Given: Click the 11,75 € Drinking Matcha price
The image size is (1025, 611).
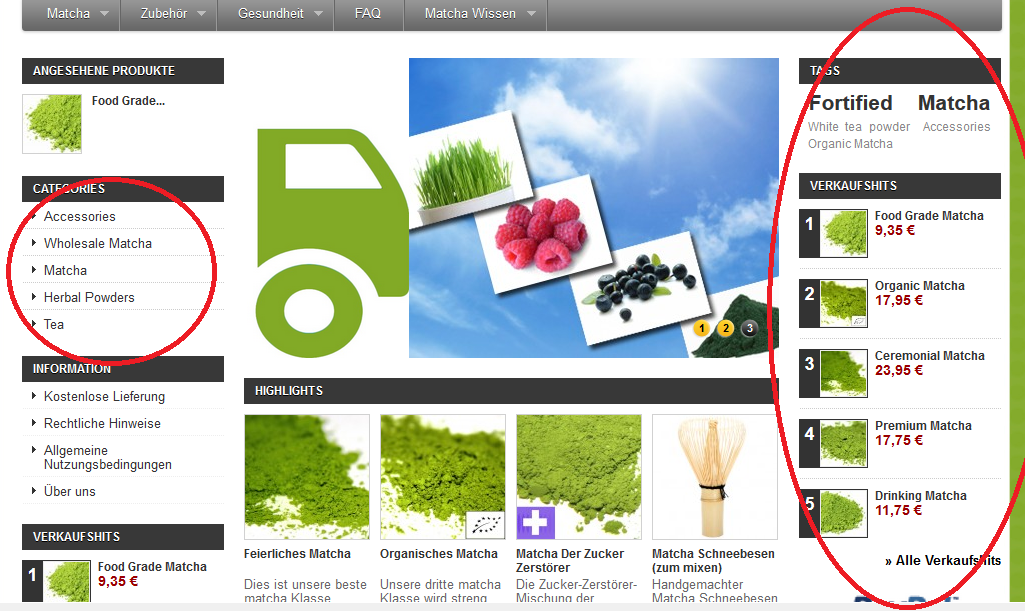Looking at the screenshot, I should coord(899,510).
